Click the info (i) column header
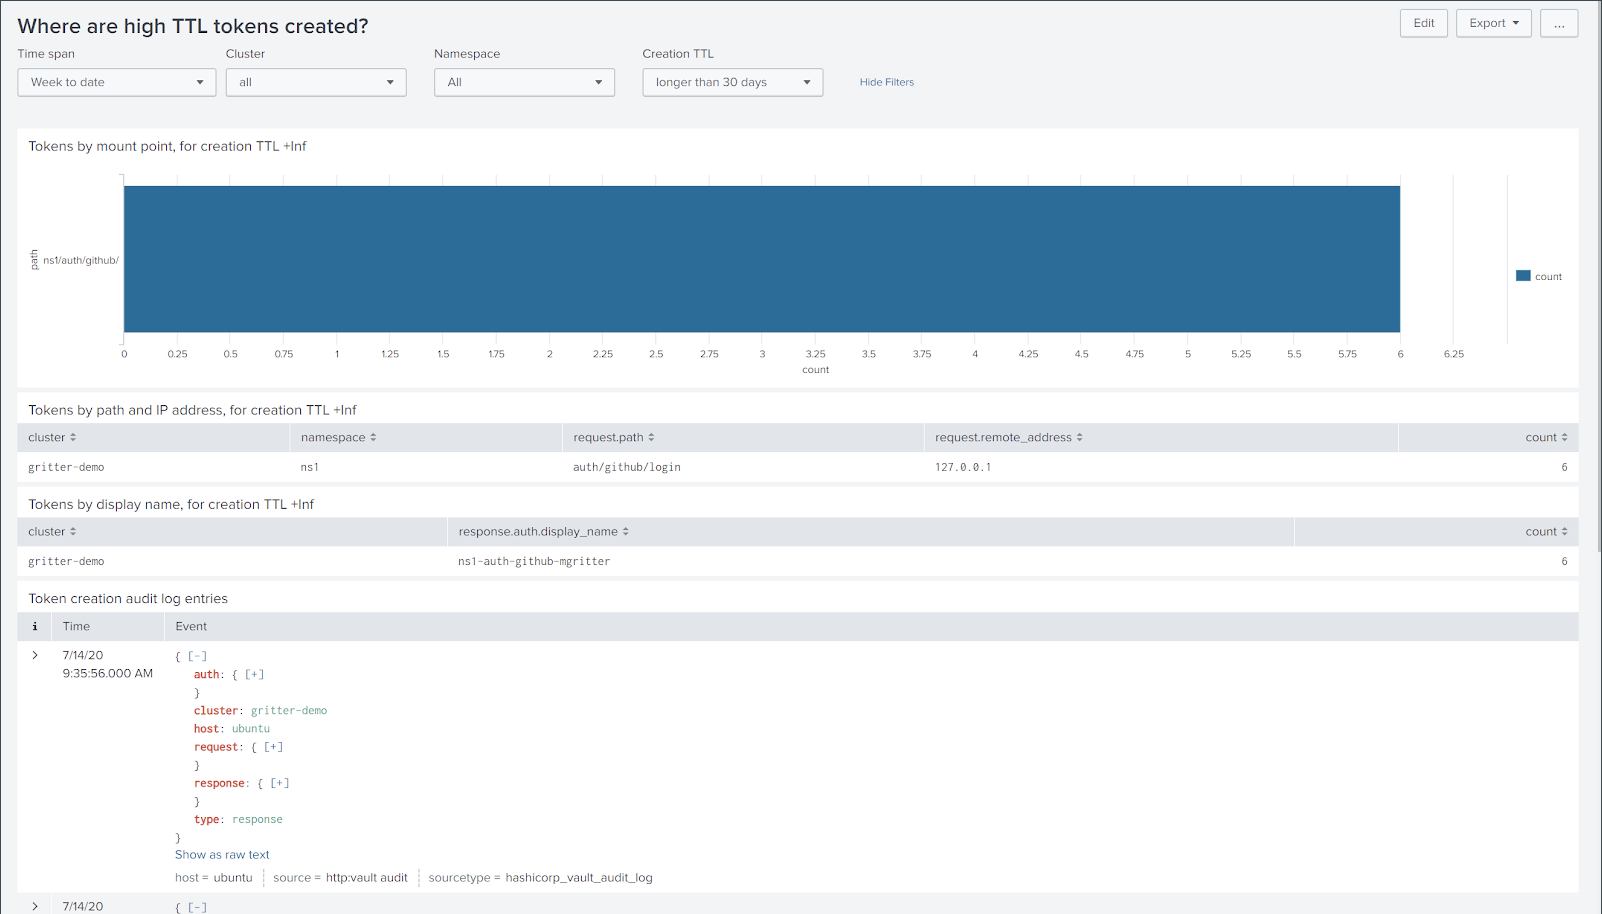 coord(34,626)
